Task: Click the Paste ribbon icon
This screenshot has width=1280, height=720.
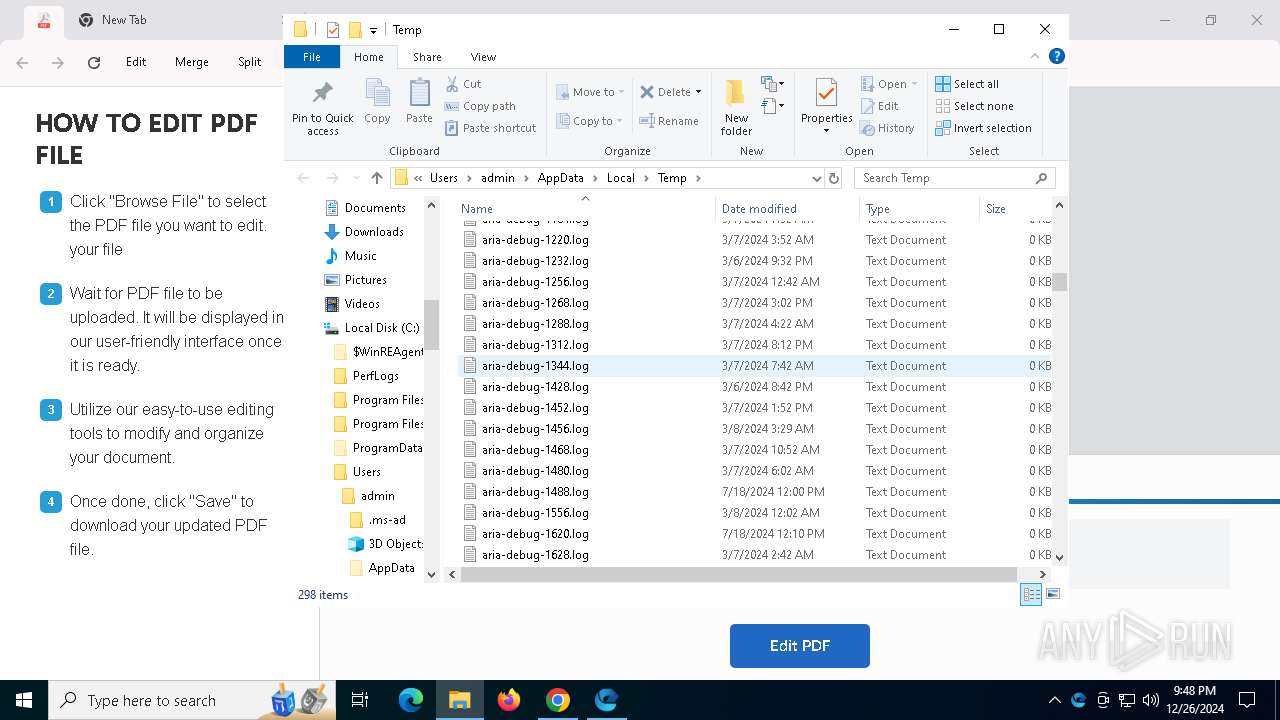Action: click(419, 102)
